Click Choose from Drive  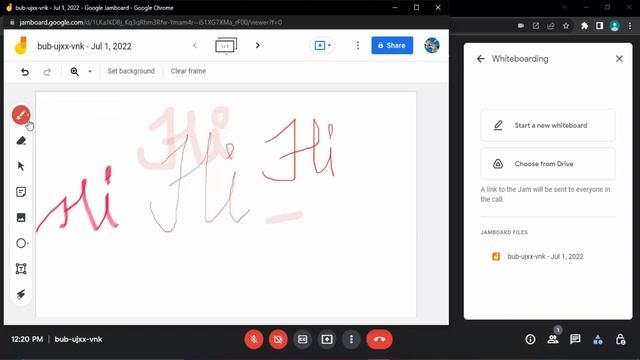[x=548, y=164]
